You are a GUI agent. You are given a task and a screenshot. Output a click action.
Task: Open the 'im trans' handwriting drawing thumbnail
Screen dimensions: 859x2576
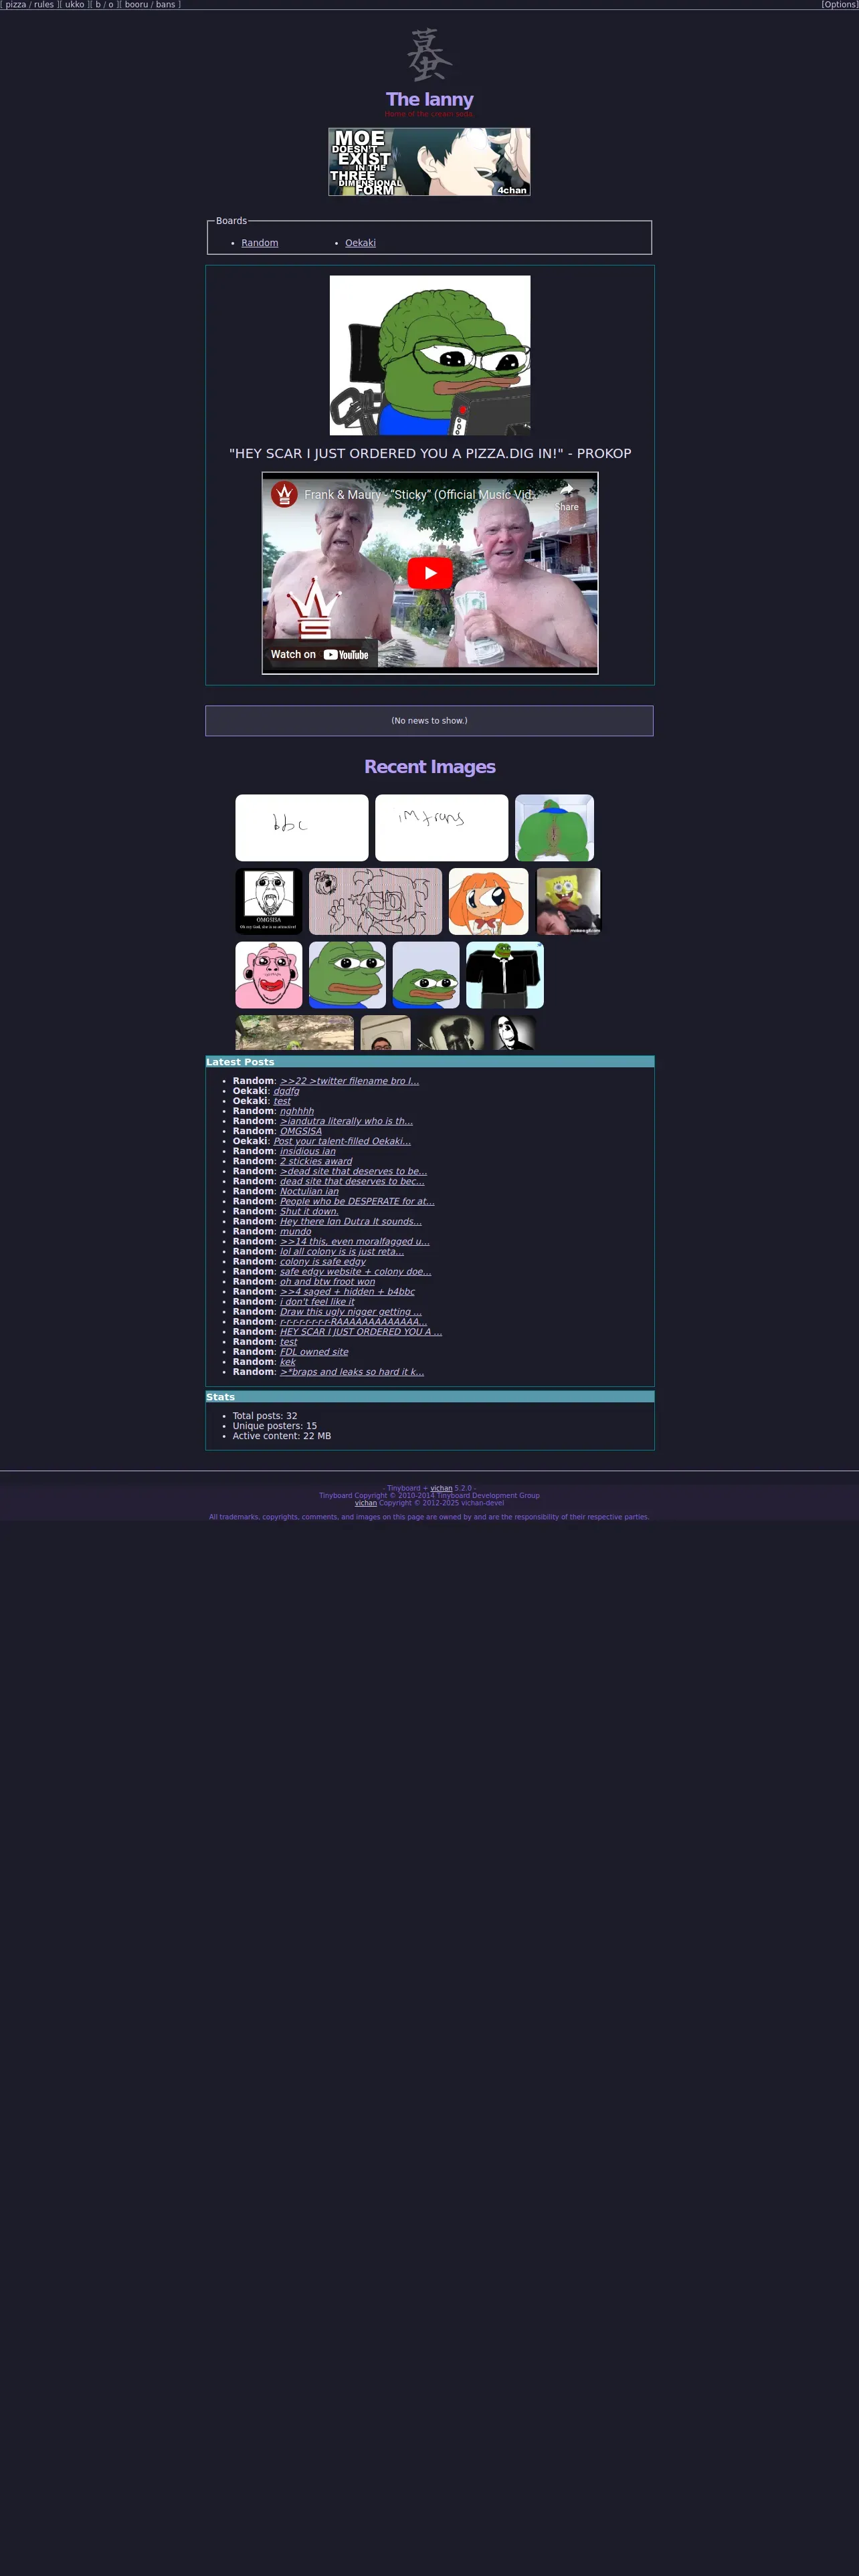(x=442, y=828)
